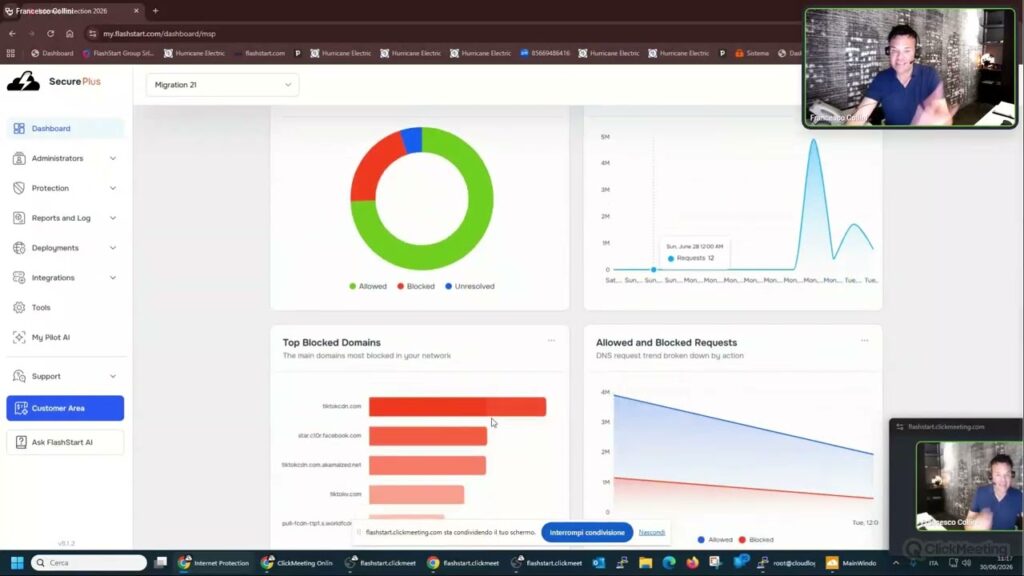Click the Protection shield icon
Screen dimensions: 1024x576
tap(19, 188)
